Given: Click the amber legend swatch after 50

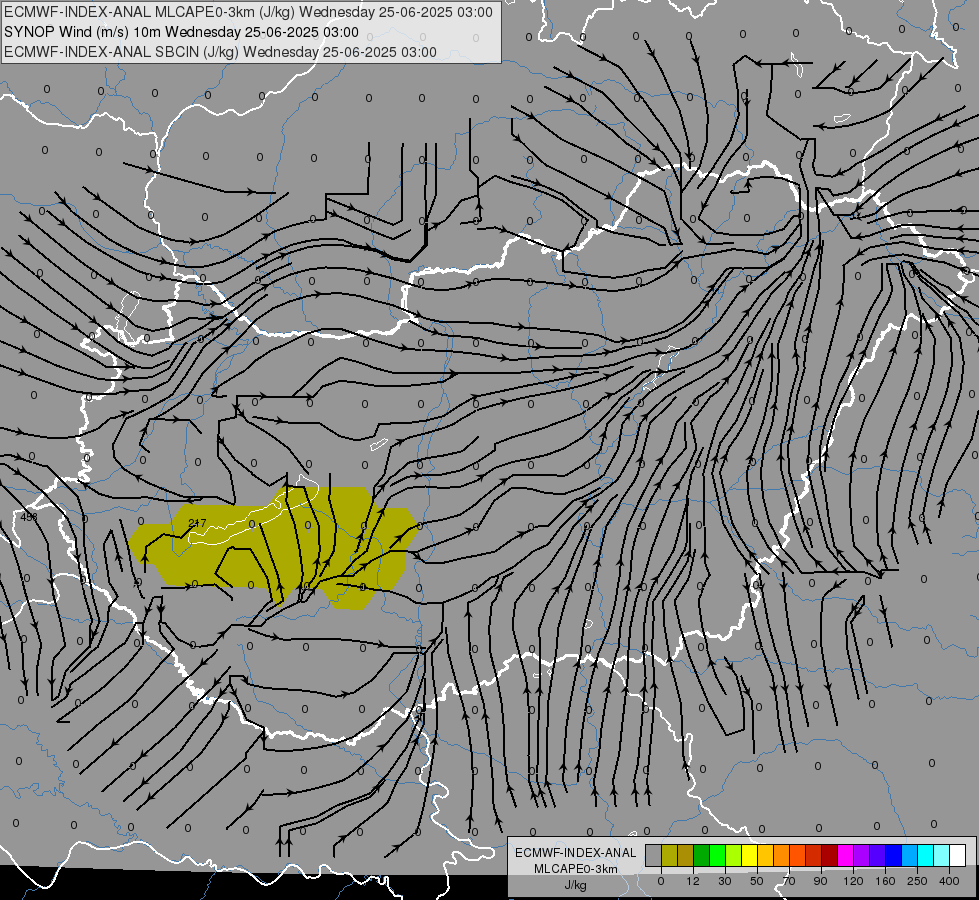Looking at the screenshot, I should pos(765,855).
